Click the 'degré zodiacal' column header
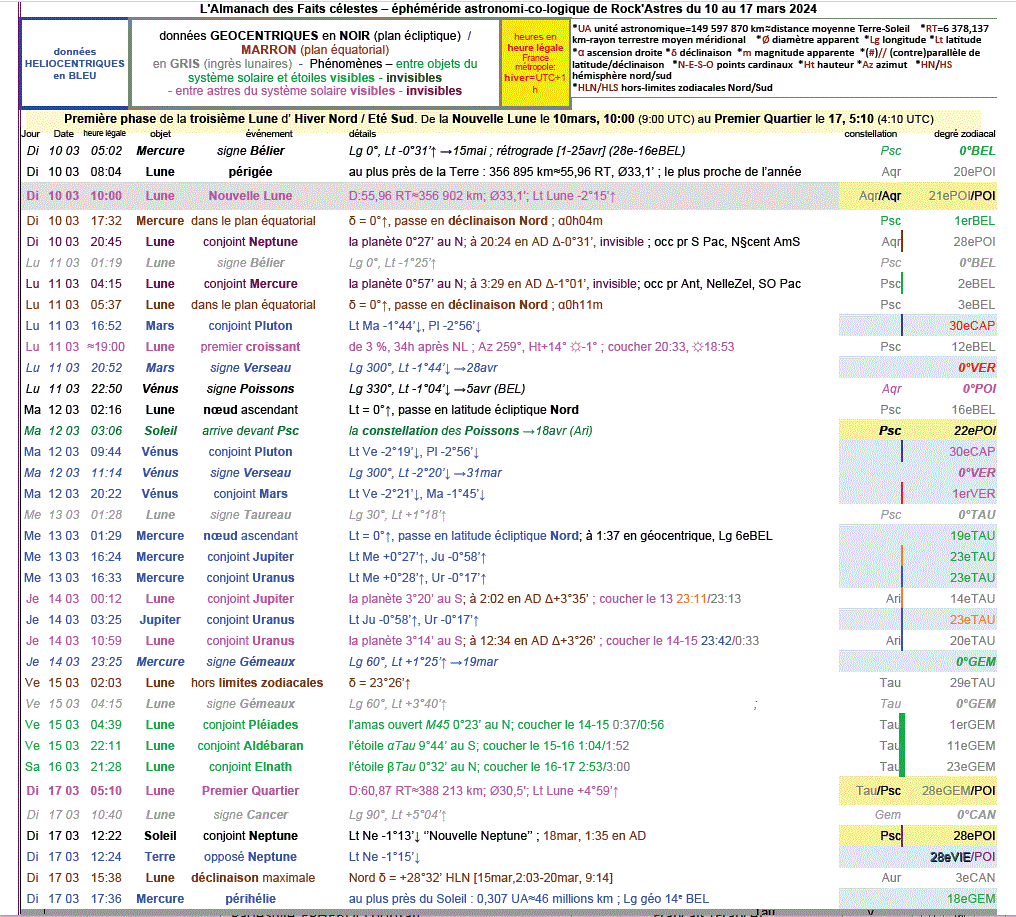Viewport: 1016px width, 917px height. pyautogui.click(x=964, y=133)
